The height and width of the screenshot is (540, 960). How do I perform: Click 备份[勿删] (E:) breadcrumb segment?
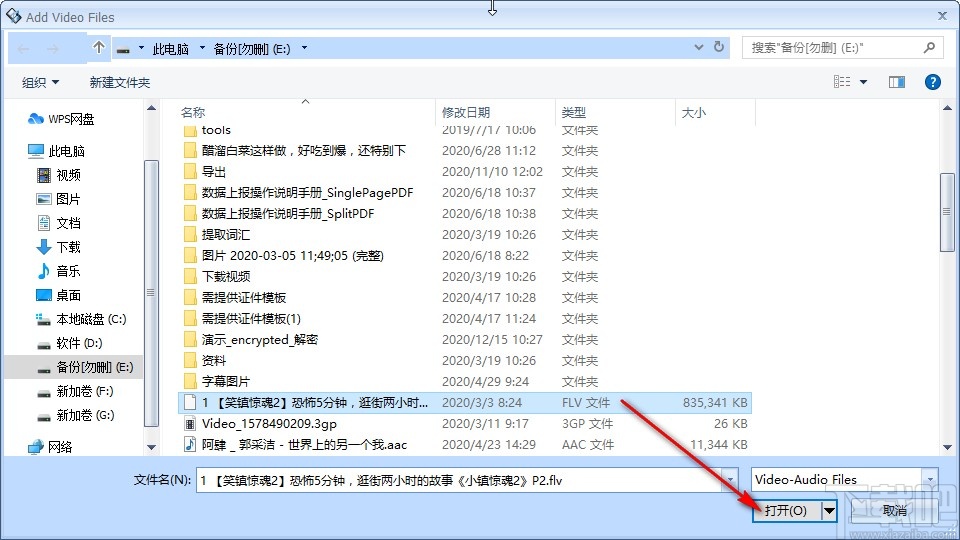point(252,48)
